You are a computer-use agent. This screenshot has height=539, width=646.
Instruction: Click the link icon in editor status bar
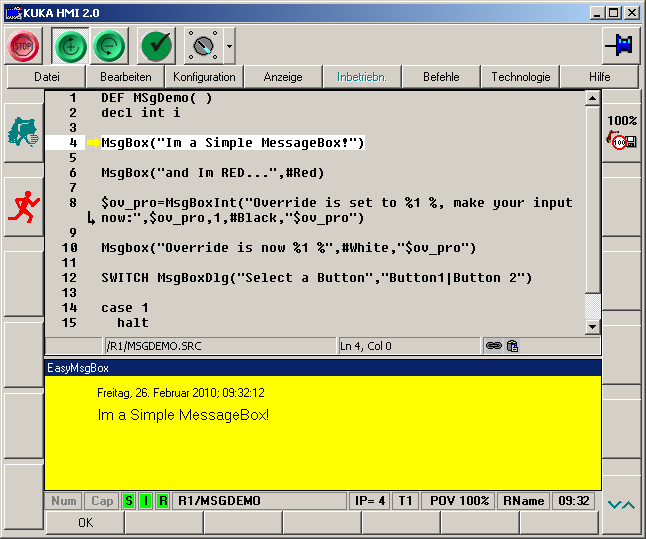(x=493, y=346)
